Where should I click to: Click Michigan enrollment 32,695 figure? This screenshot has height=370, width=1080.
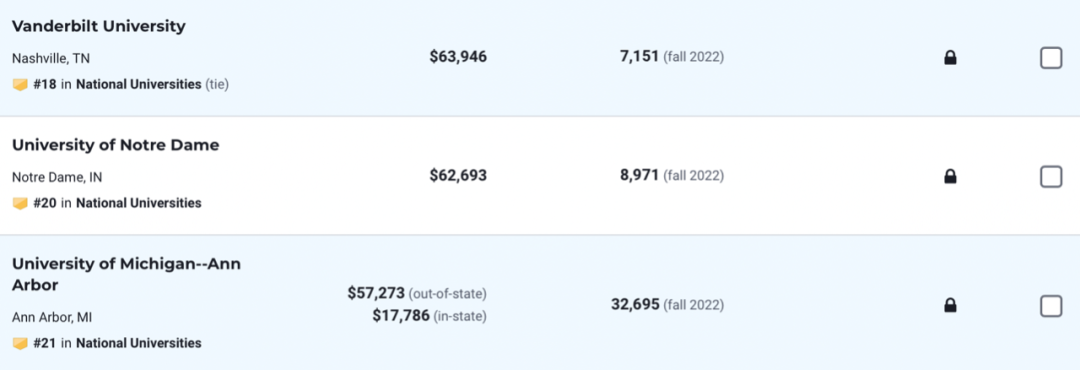coord(635,305)
